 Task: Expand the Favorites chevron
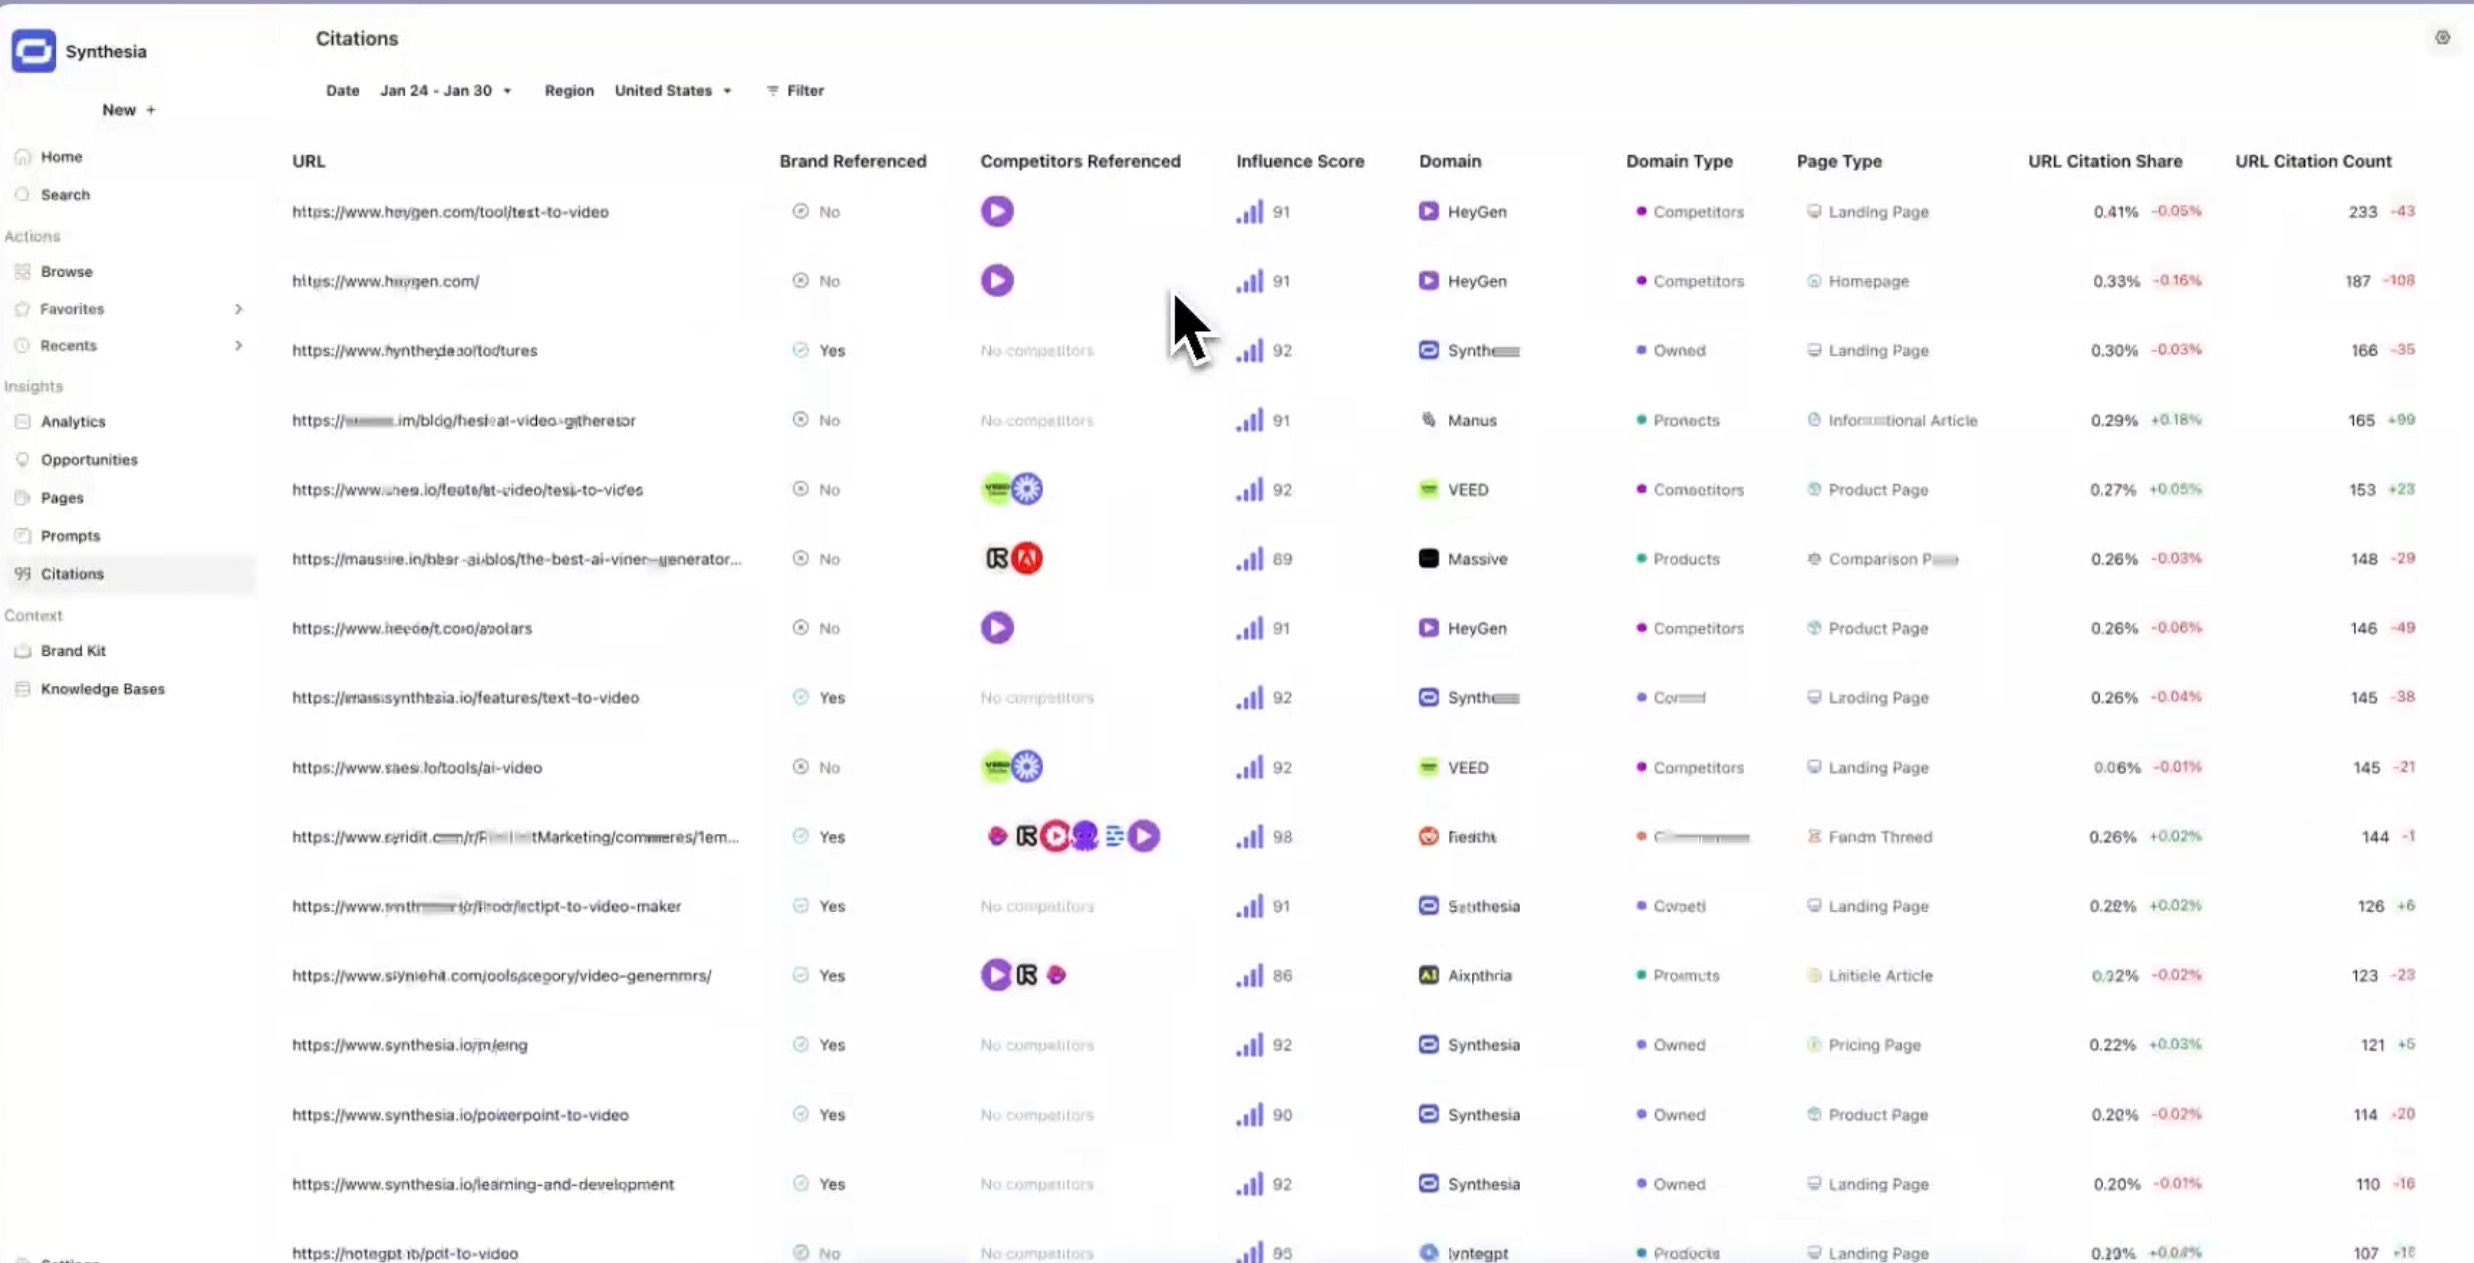click(x=238, y=309)
